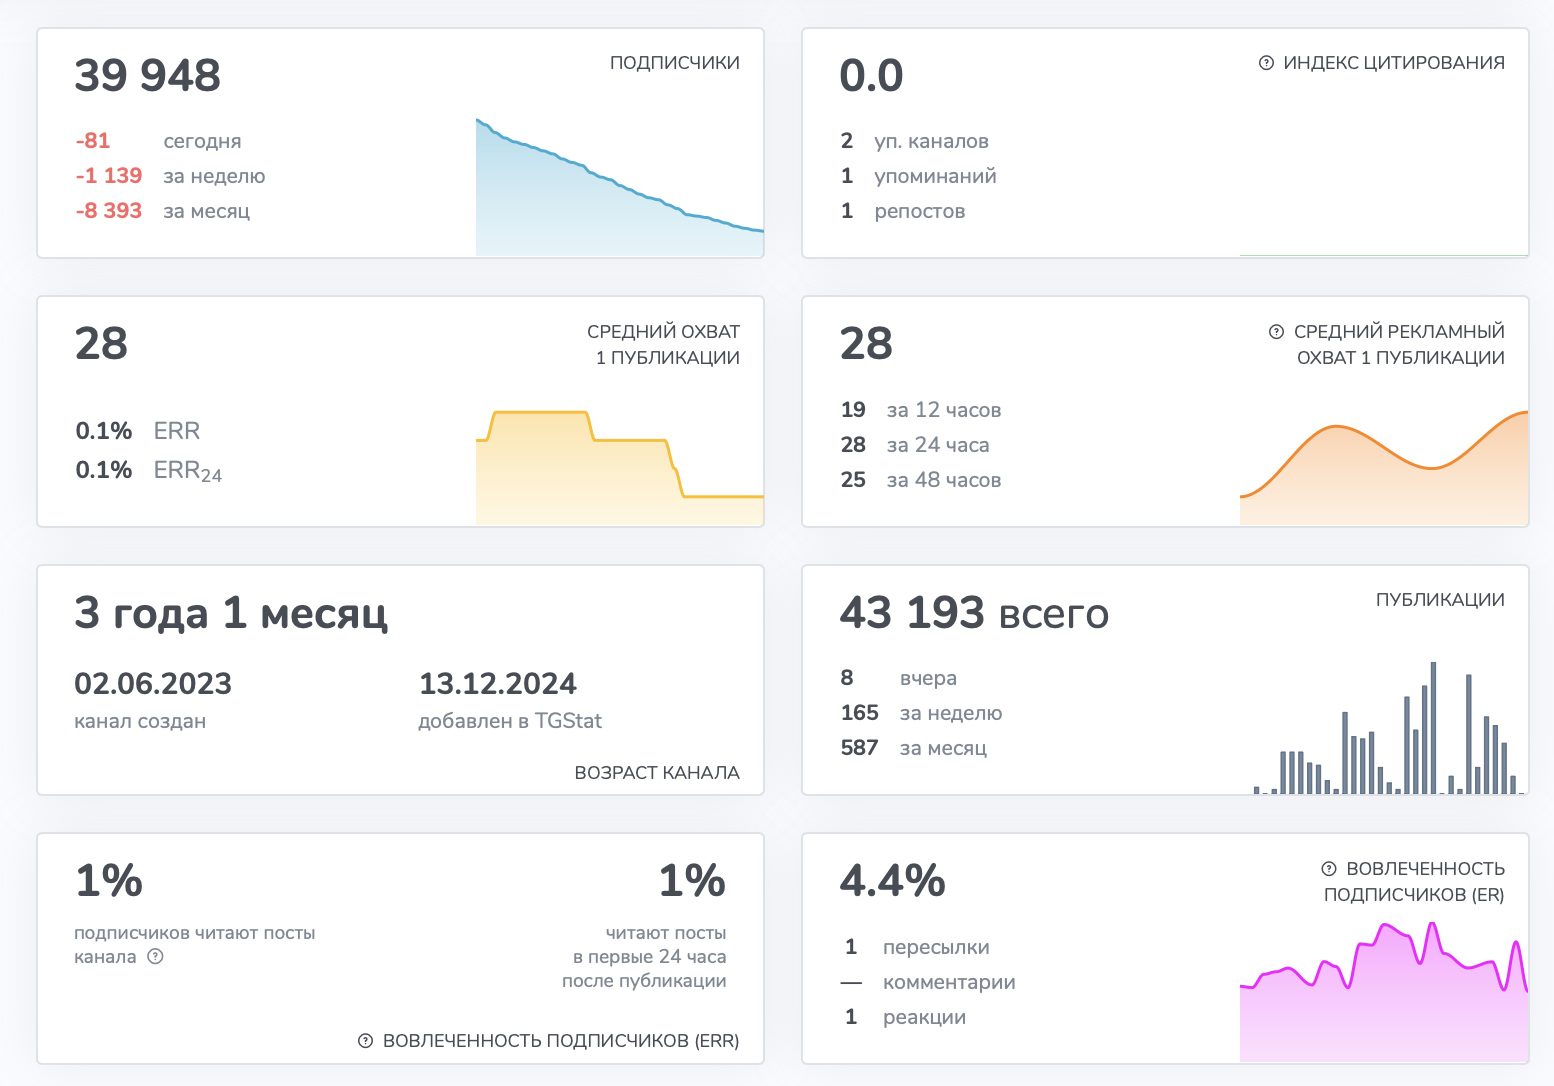1554x1086 pixels.
Task: Open the ВОЗРАСТ КАНАЛА label
Action: point(657,773)
